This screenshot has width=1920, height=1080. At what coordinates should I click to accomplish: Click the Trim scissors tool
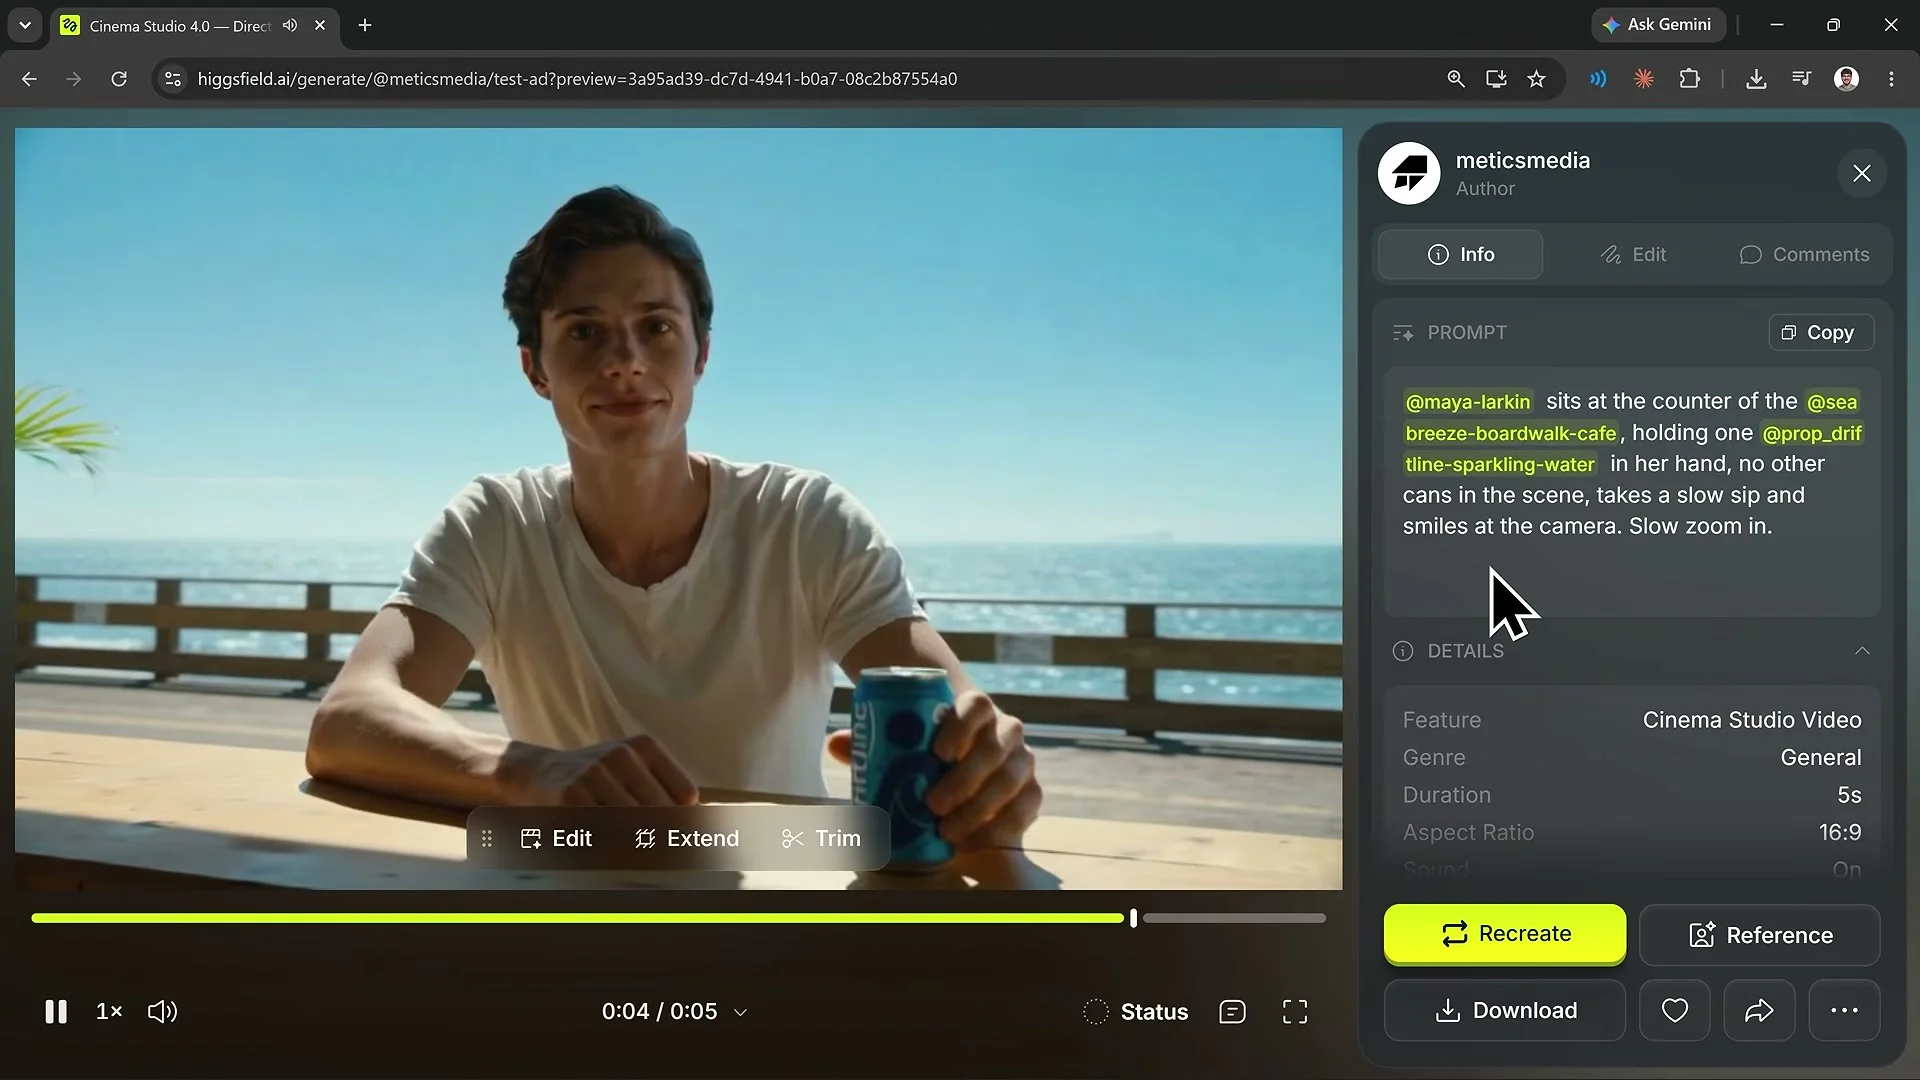821,838
